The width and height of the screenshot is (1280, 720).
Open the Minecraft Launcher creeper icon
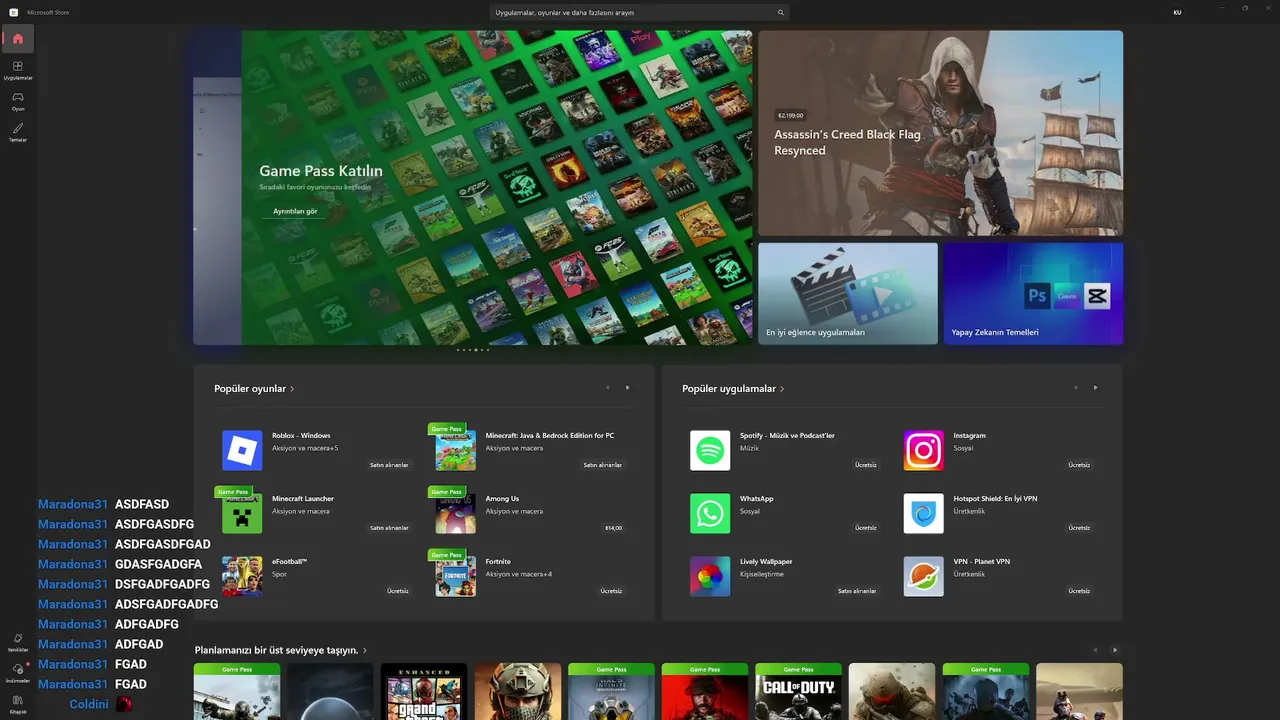(x=242, y=513)
